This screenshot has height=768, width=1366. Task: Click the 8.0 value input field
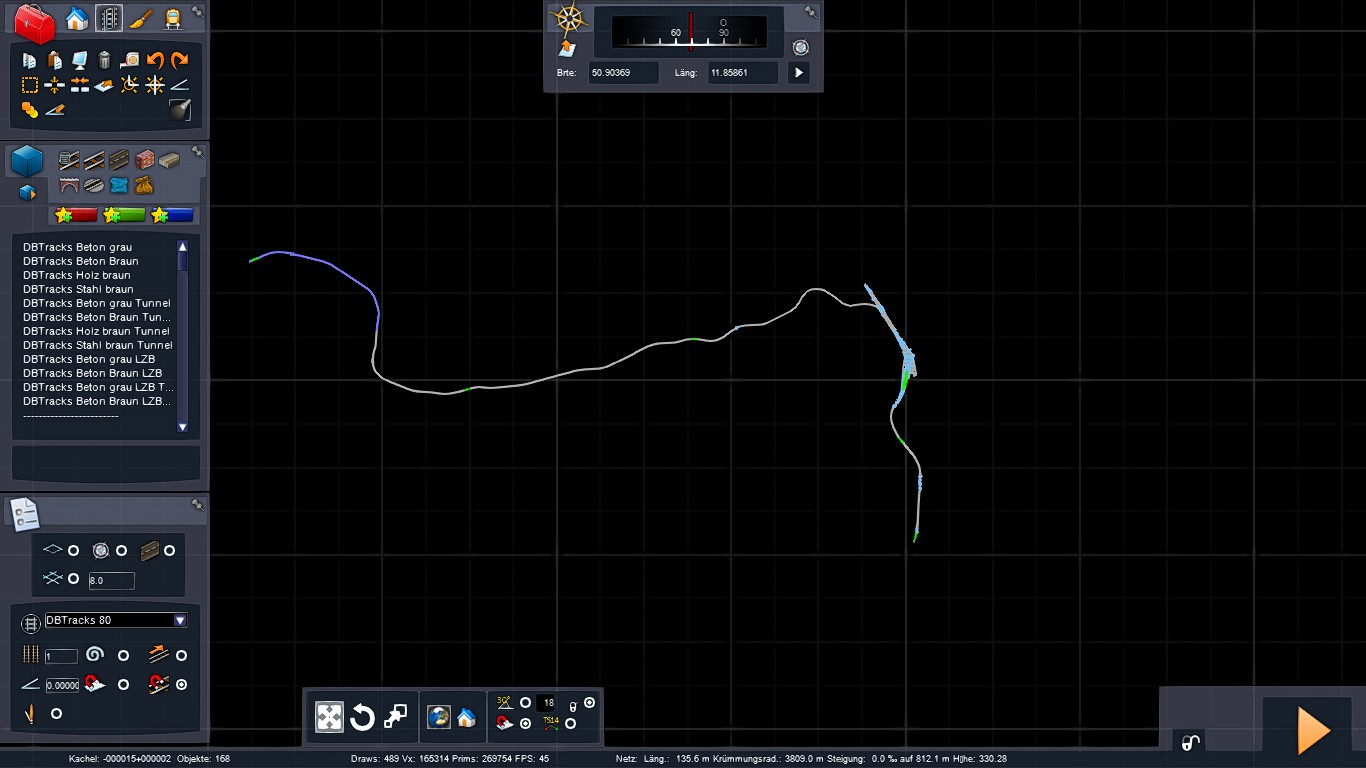(111, 580)
